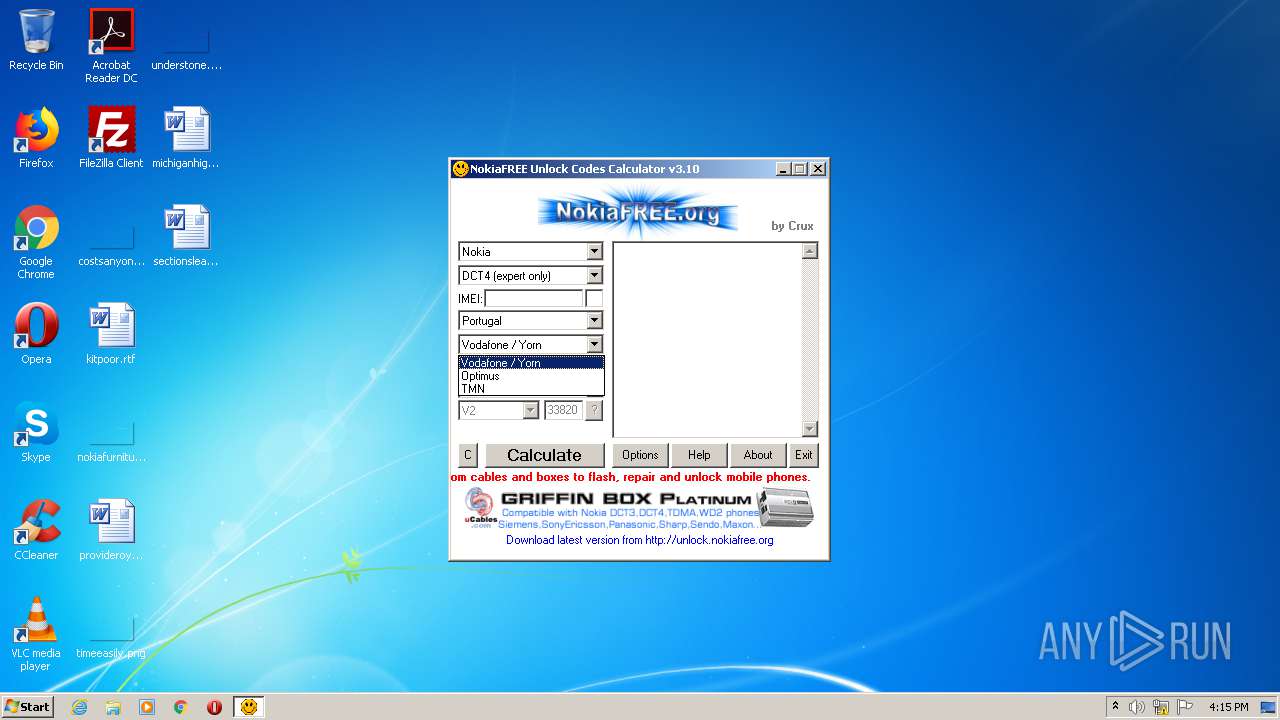Select the sectionslea... Word document
Image resolution: width=1280 pixels, height=720 pixels.
[186, 236]
